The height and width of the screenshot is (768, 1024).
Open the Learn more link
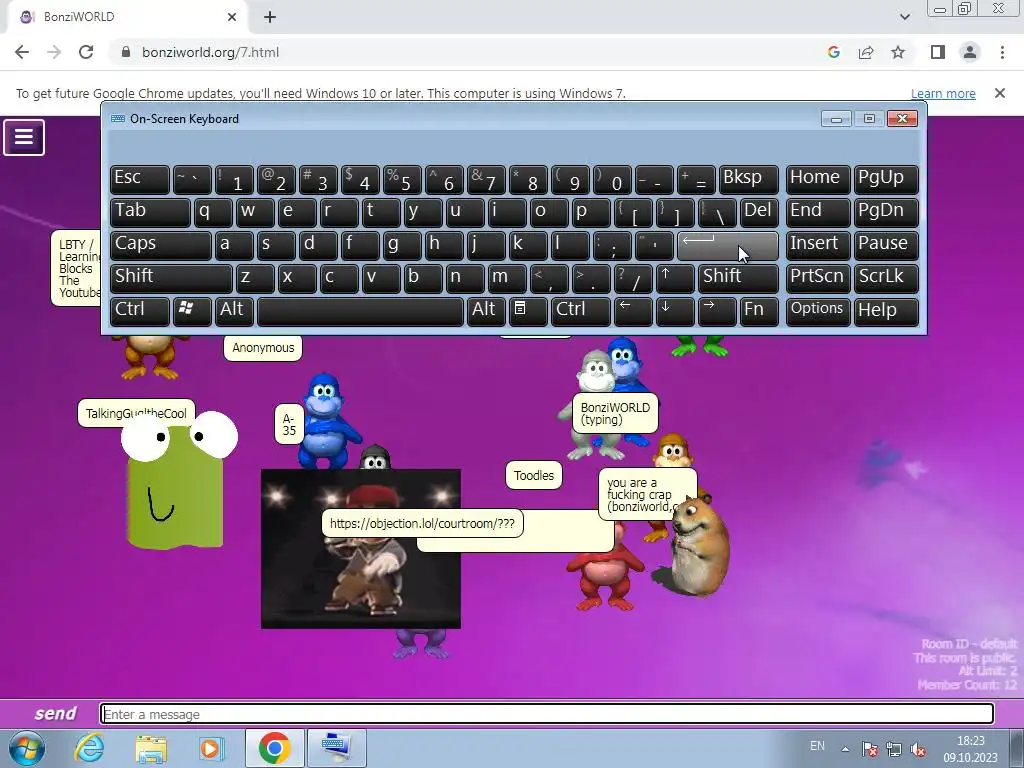pyautogui.click(x=943, y=93)
